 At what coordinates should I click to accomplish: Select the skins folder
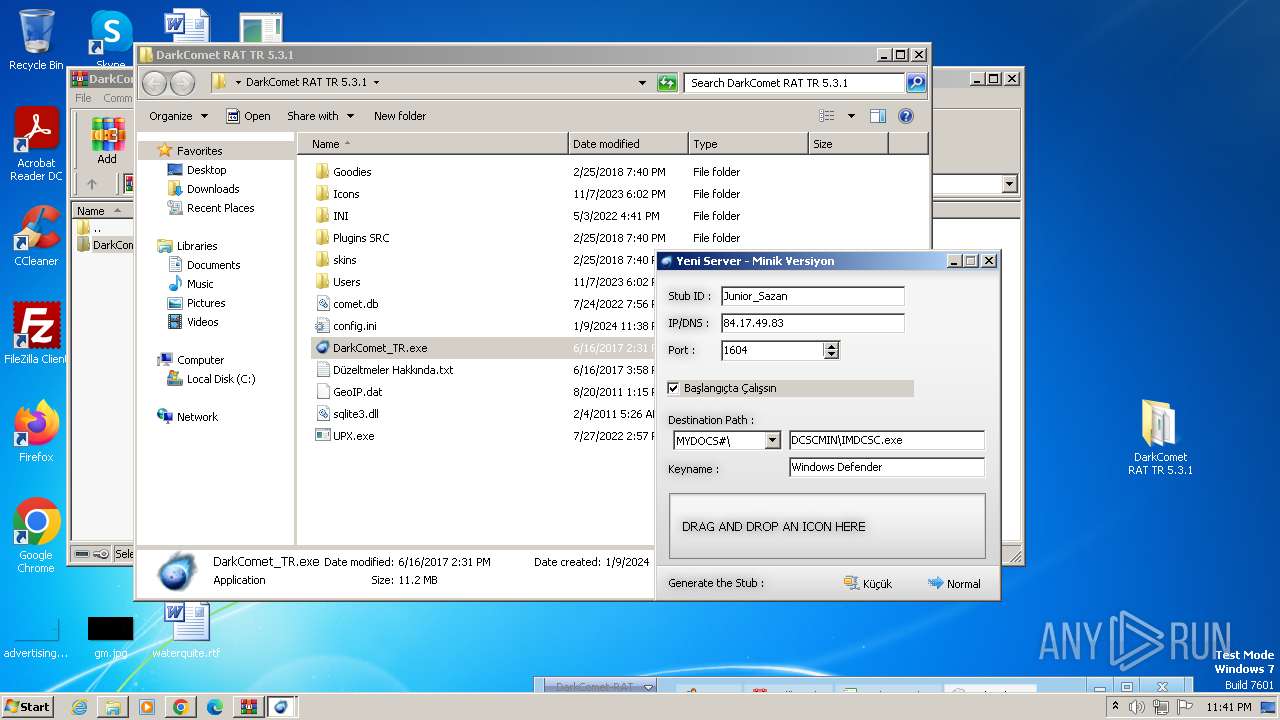pyautogui.click(x=344, y=260)
